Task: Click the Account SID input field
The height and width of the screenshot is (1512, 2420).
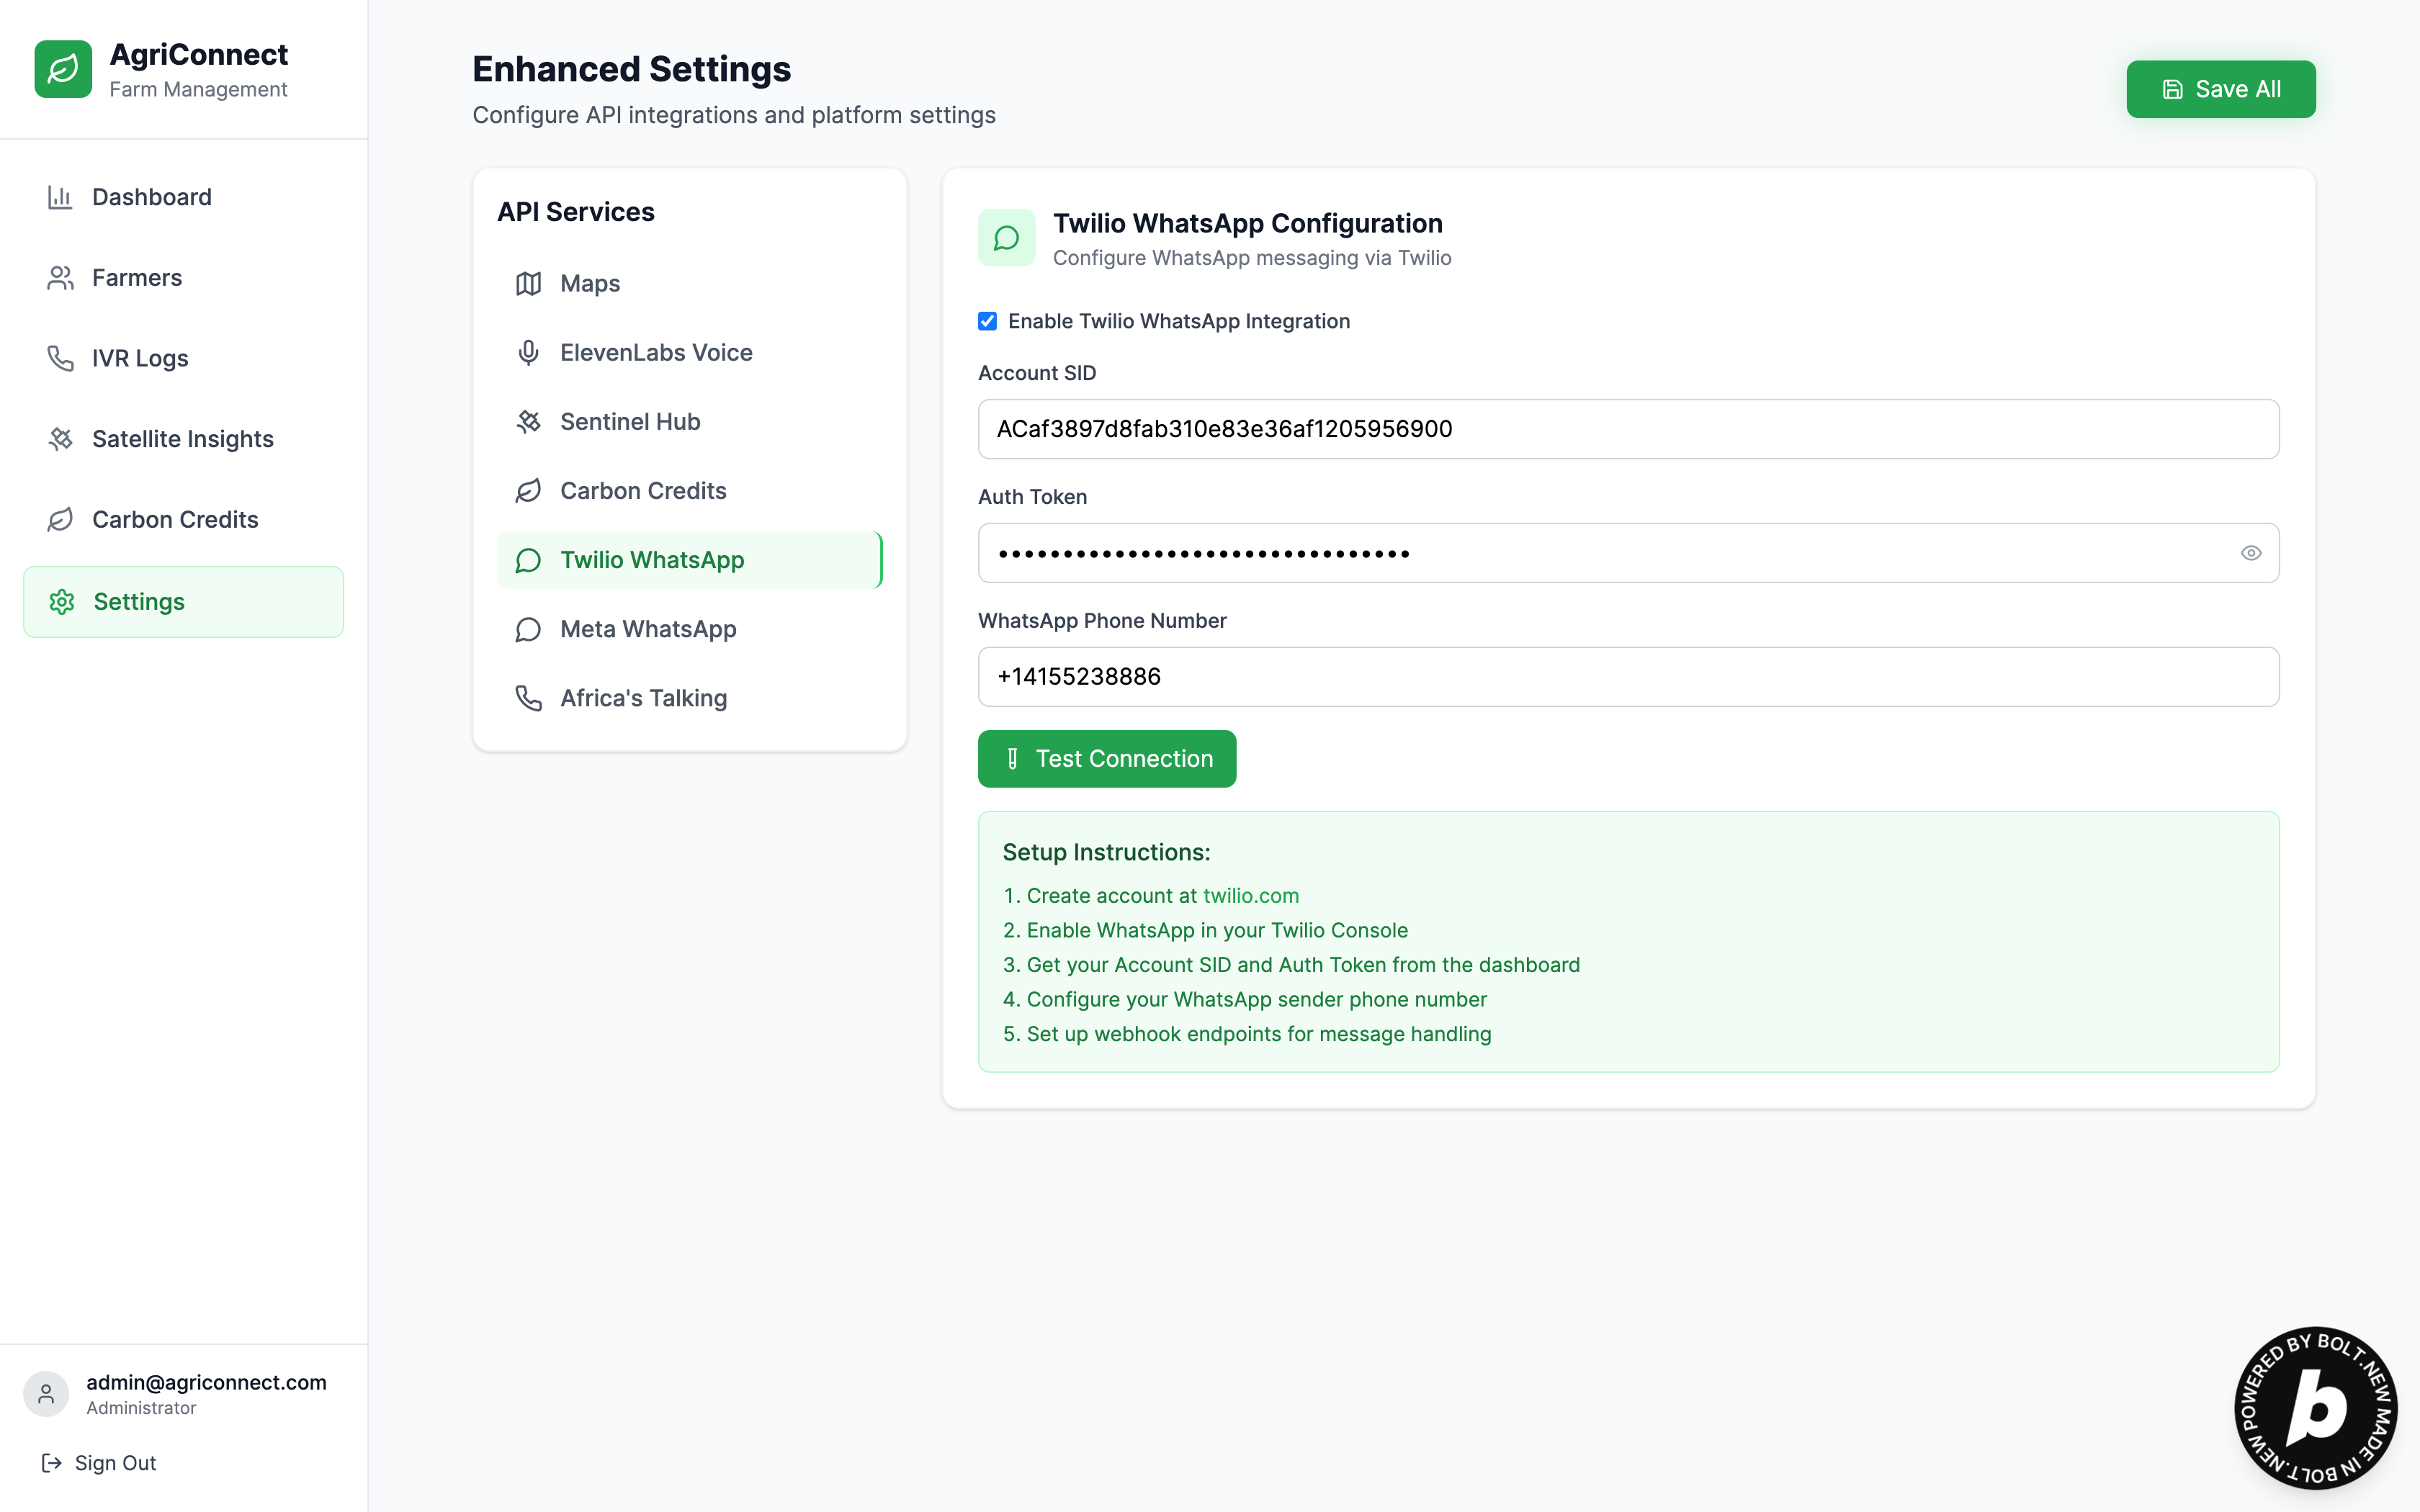Action: 1627,429
